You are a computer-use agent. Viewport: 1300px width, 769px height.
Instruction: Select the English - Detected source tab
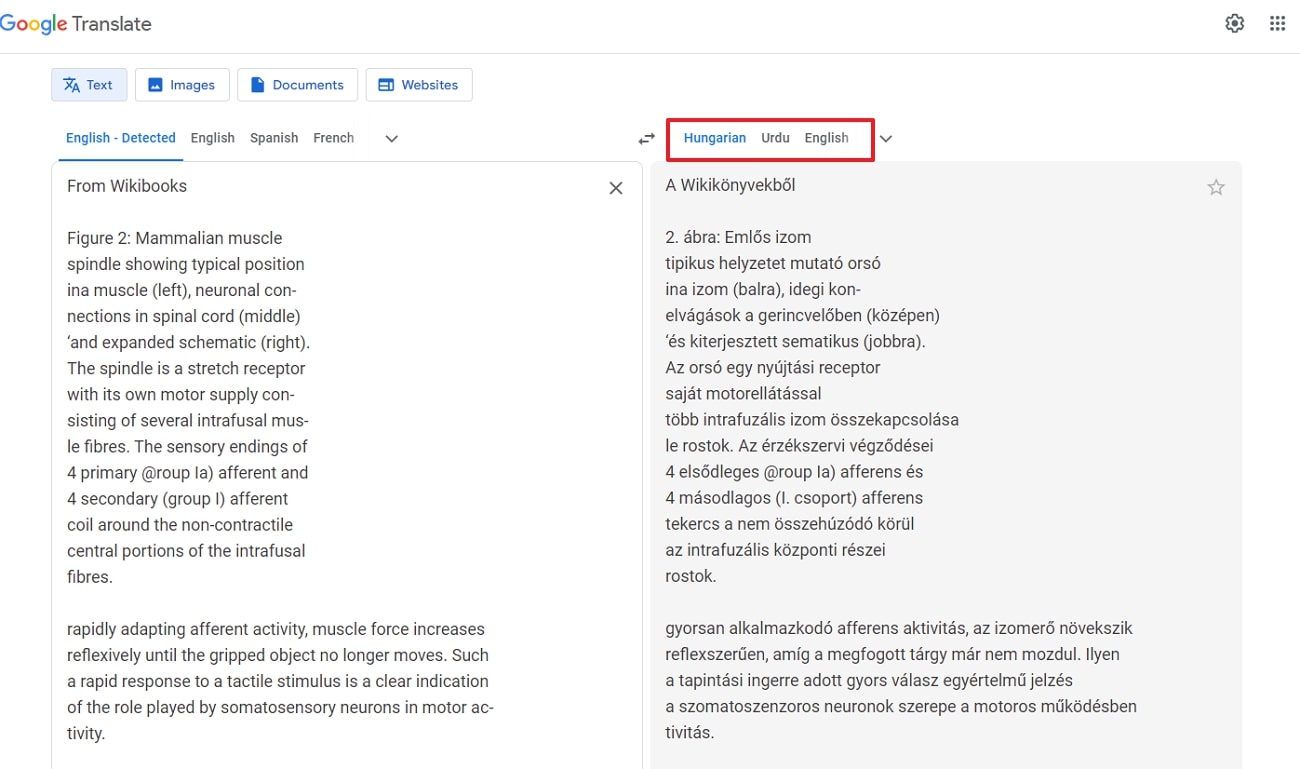pos(121,138)
